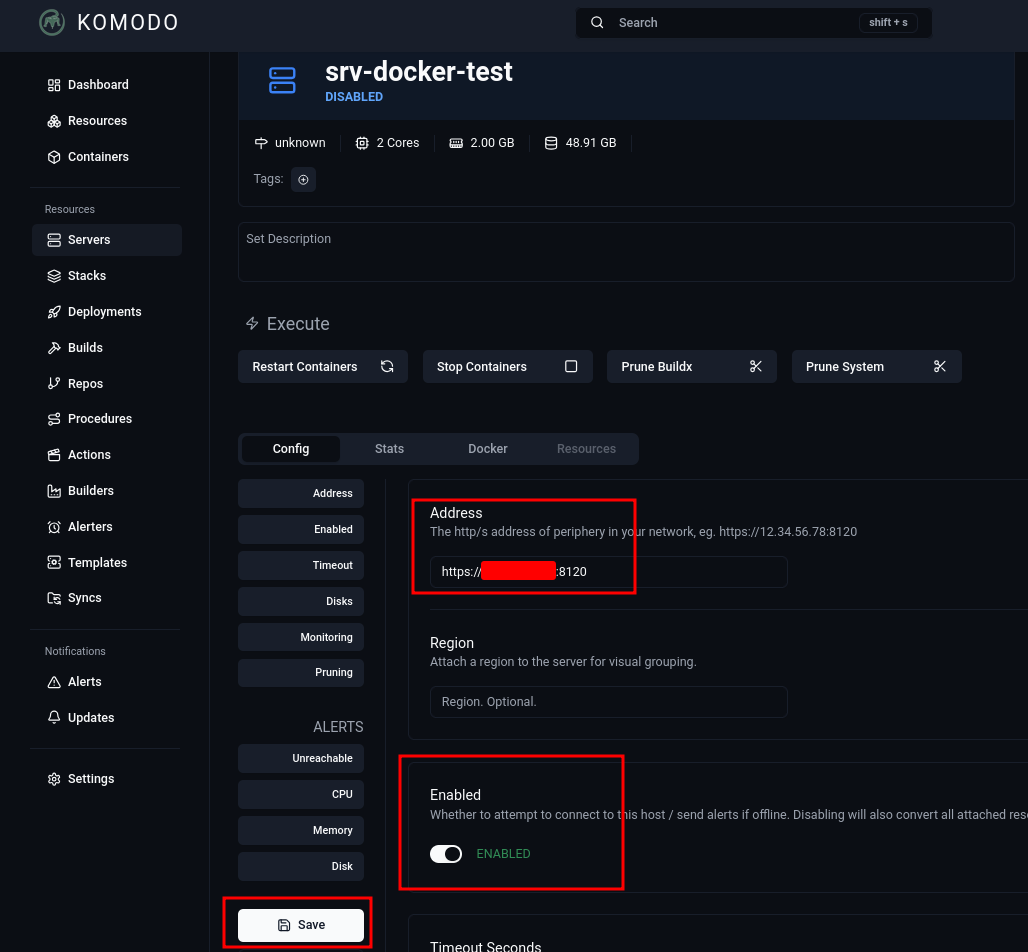View Alerts notifications
Image resolution: width=1028 pixels, height=952 pixels.
pyautogui.click(x=75, y=682)
